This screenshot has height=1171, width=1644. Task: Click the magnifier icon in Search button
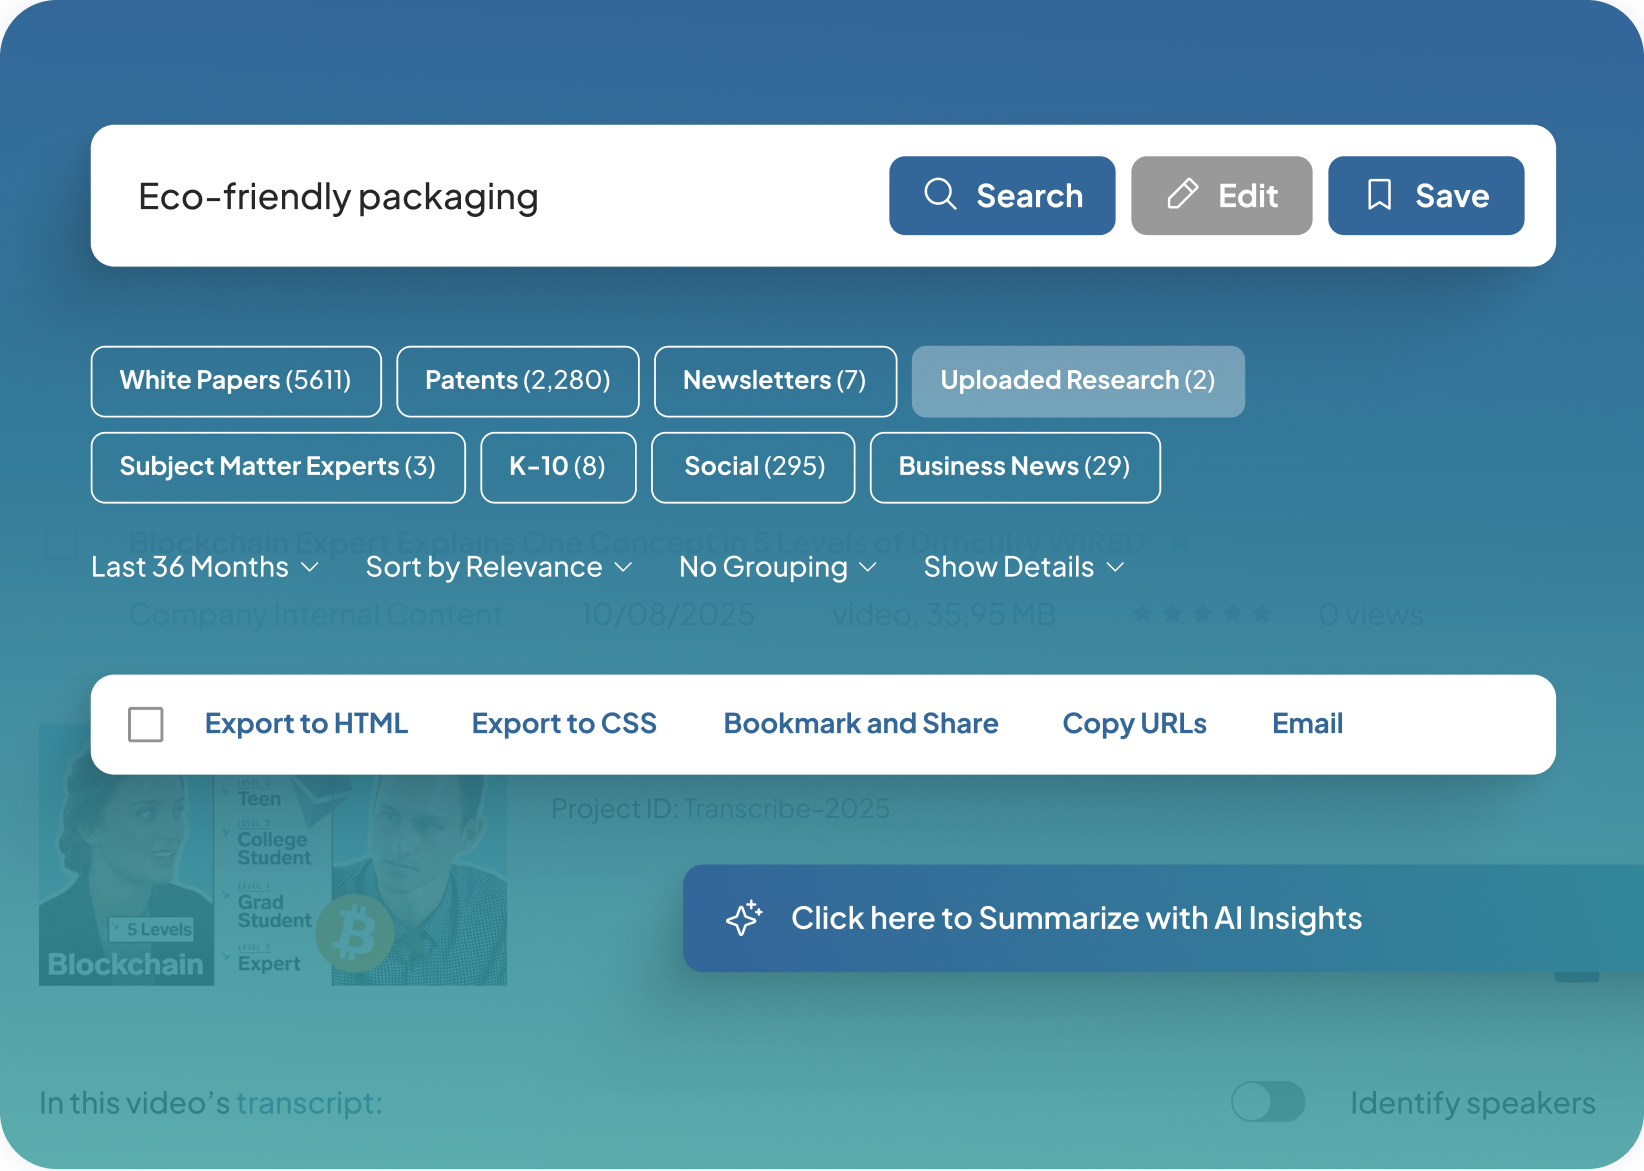tap(940, 194)
